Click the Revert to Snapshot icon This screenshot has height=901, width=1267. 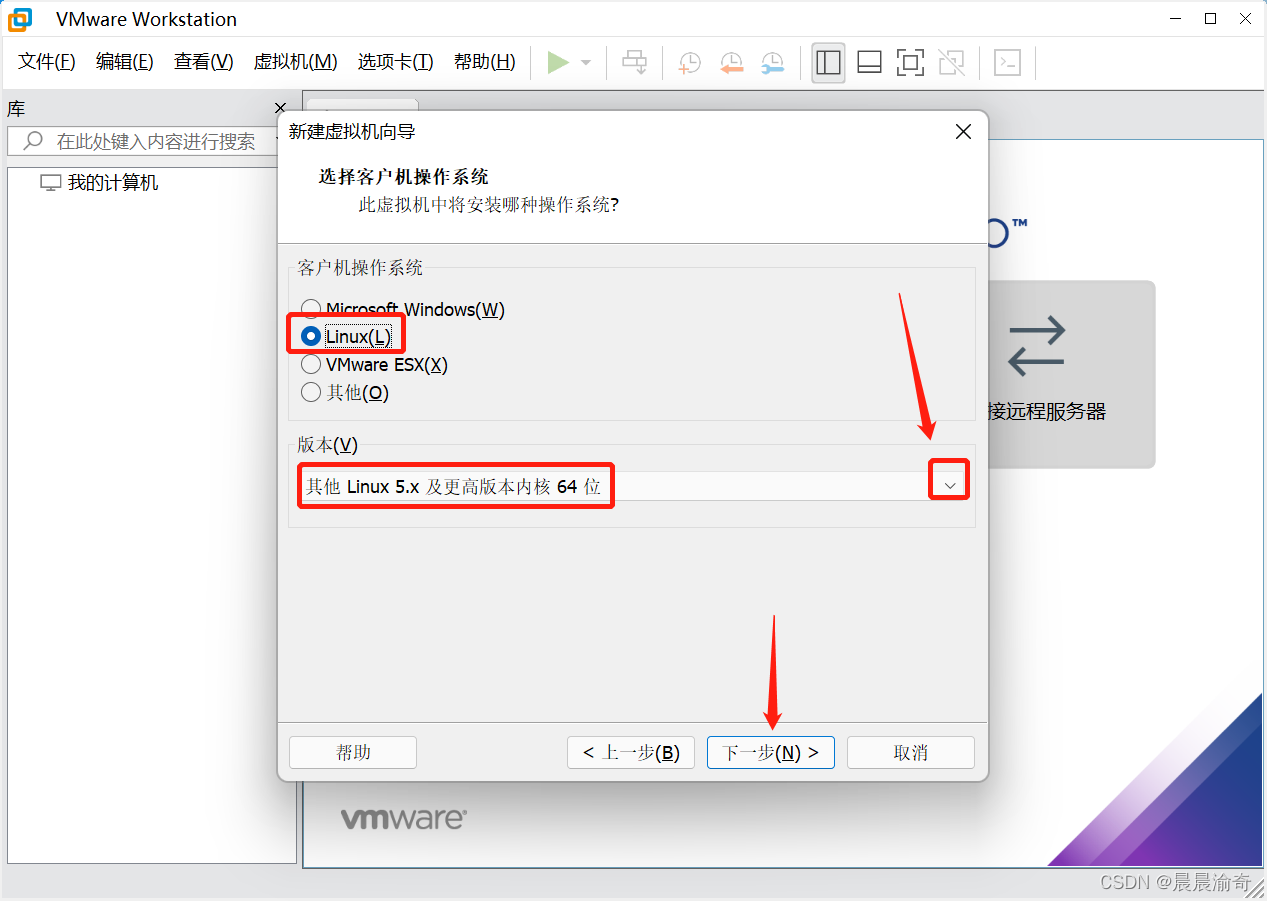(731, 63)
